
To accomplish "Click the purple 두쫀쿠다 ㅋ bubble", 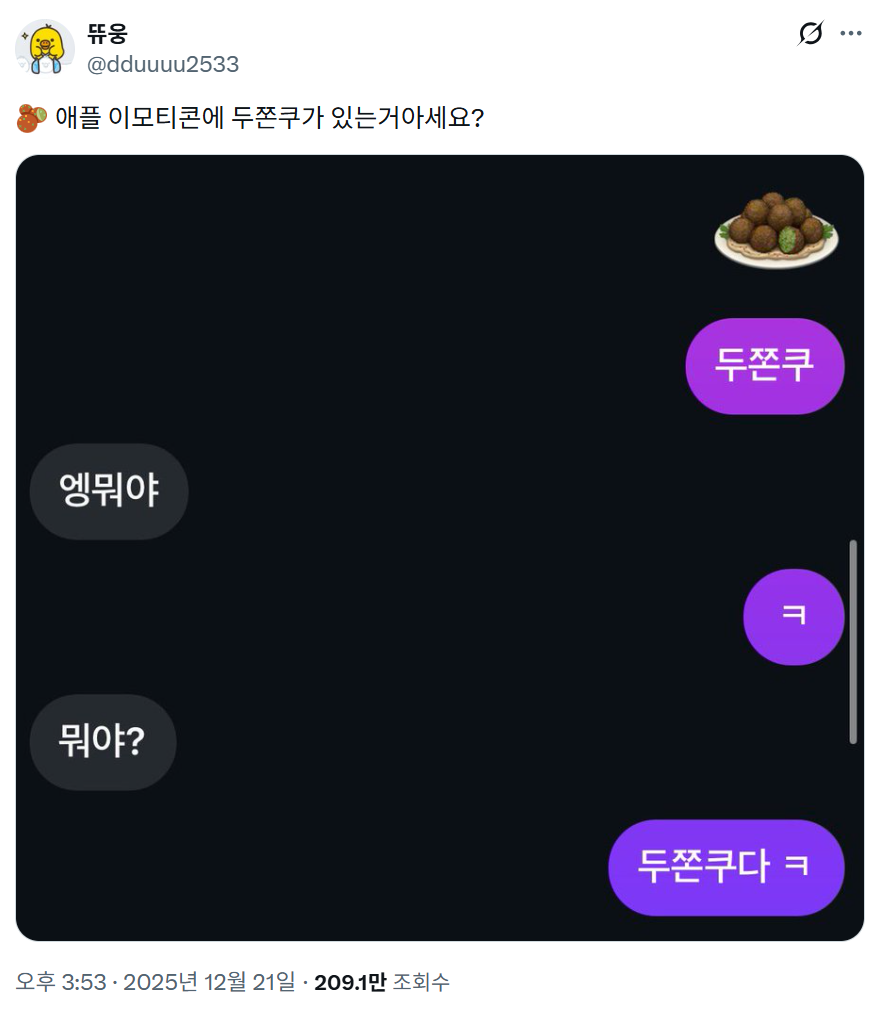I will point(726,867).
